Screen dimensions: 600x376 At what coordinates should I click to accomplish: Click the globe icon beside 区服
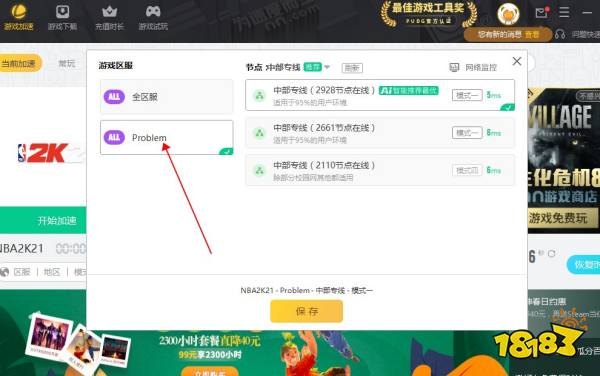(5, 272)
